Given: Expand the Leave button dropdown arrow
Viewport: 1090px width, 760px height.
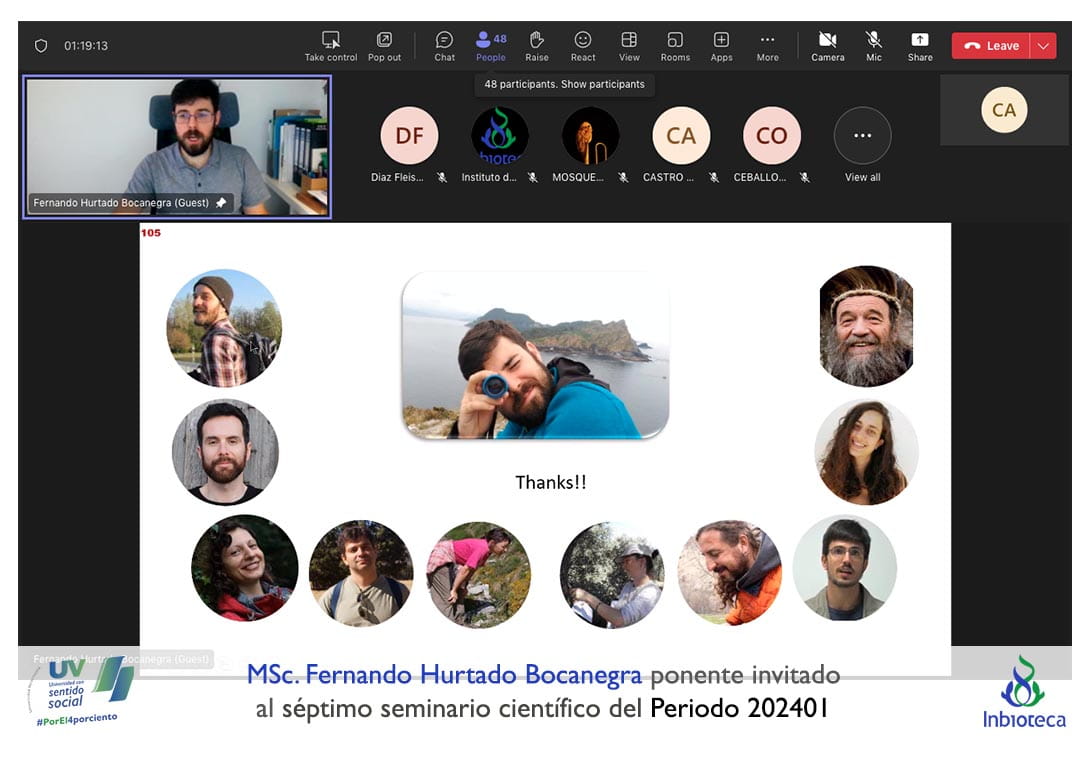Looking at the screenshot, I should coord(1044,46).
